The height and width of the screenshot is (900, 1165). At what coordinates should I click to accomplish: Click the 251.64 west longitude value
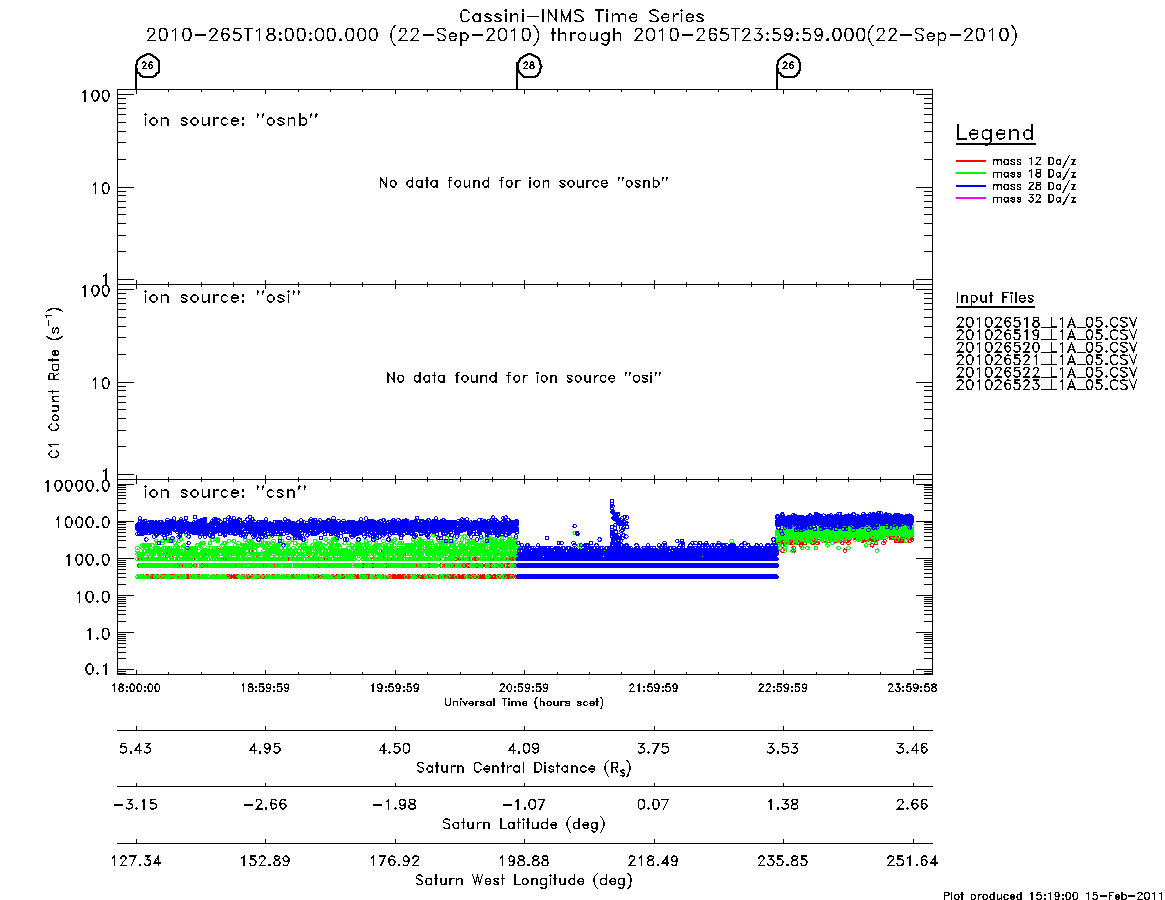[912, 861]
